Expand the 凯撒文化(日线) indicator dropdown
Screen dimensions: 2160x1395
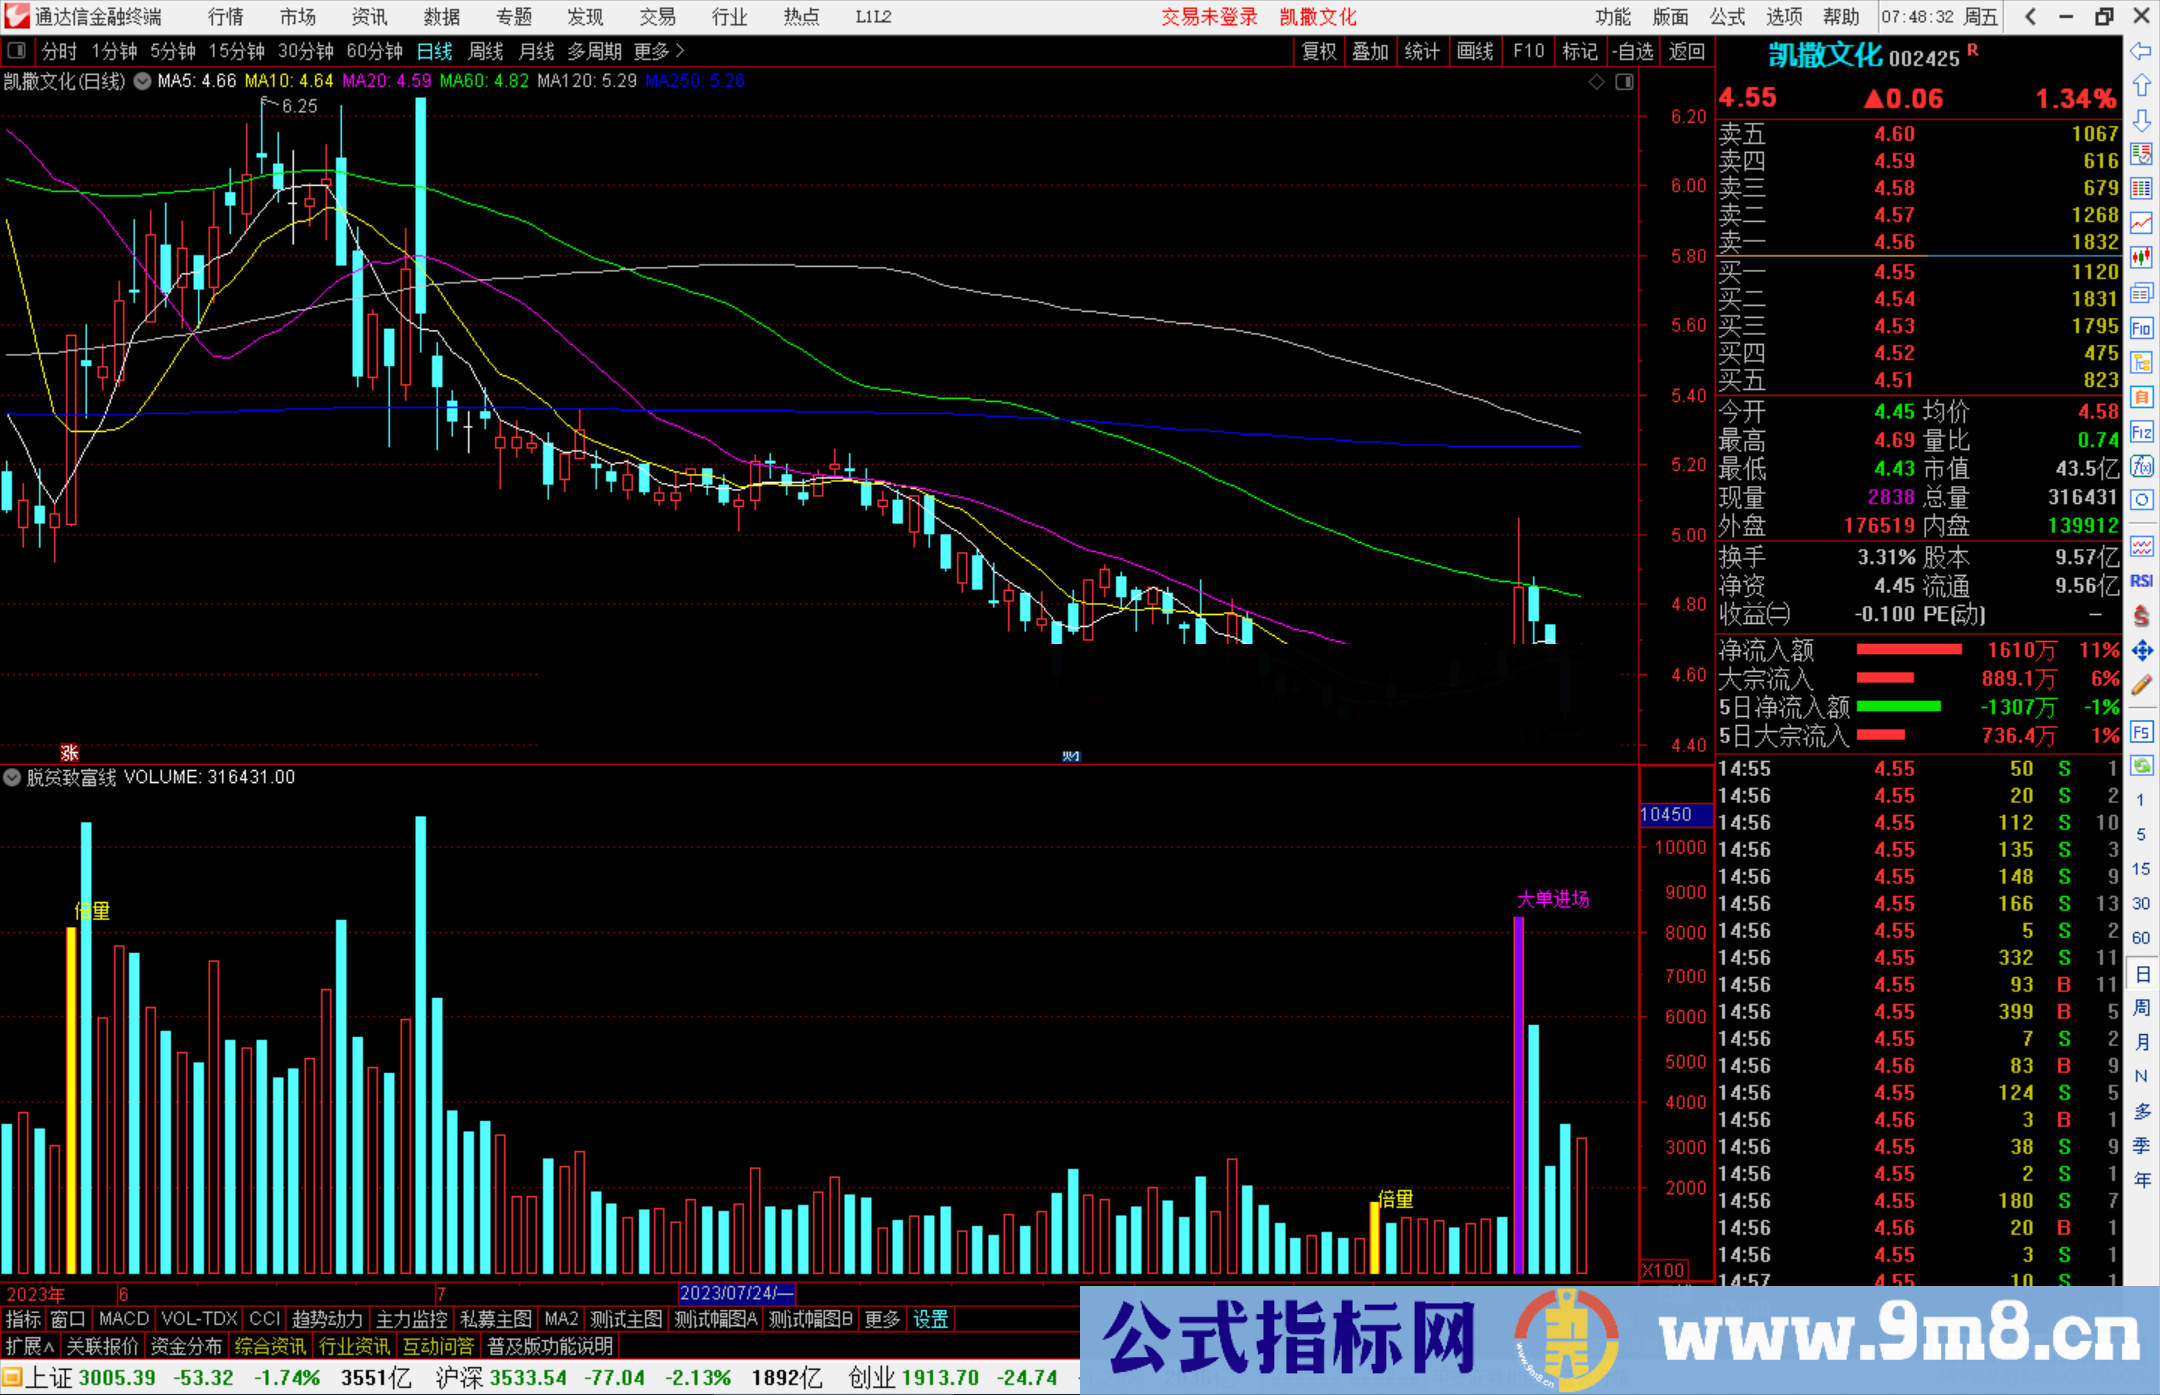coord(143,81)
